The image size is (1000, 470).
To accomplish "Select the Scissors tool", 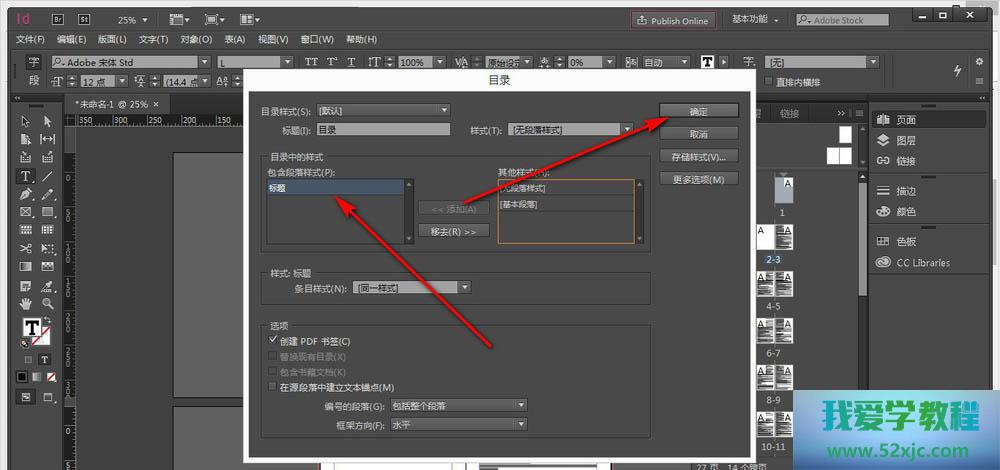I will [26, 248].
